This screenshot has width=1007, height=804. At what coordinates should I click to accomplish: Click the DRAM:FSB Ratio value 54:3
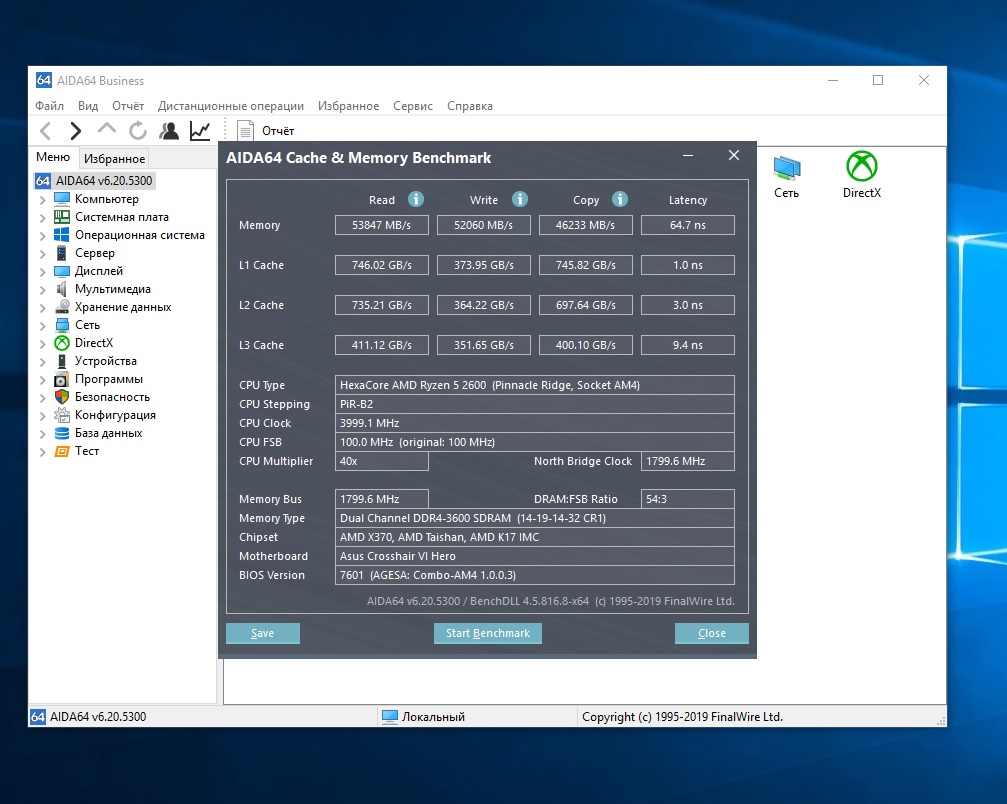688,499
